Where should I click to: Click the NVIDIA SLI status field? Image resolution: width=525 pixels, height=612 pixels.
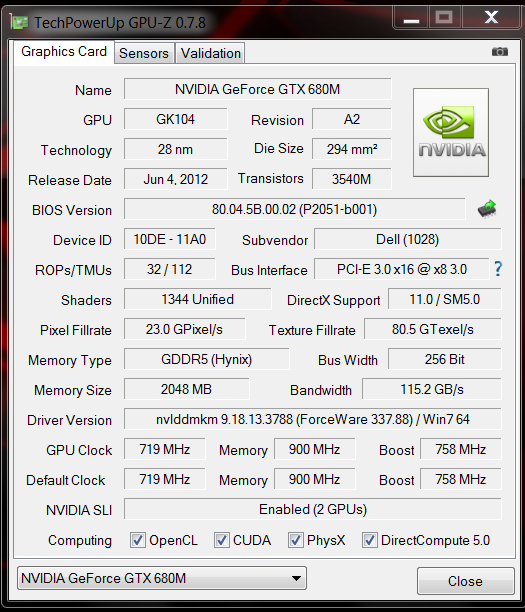(313, 509)
